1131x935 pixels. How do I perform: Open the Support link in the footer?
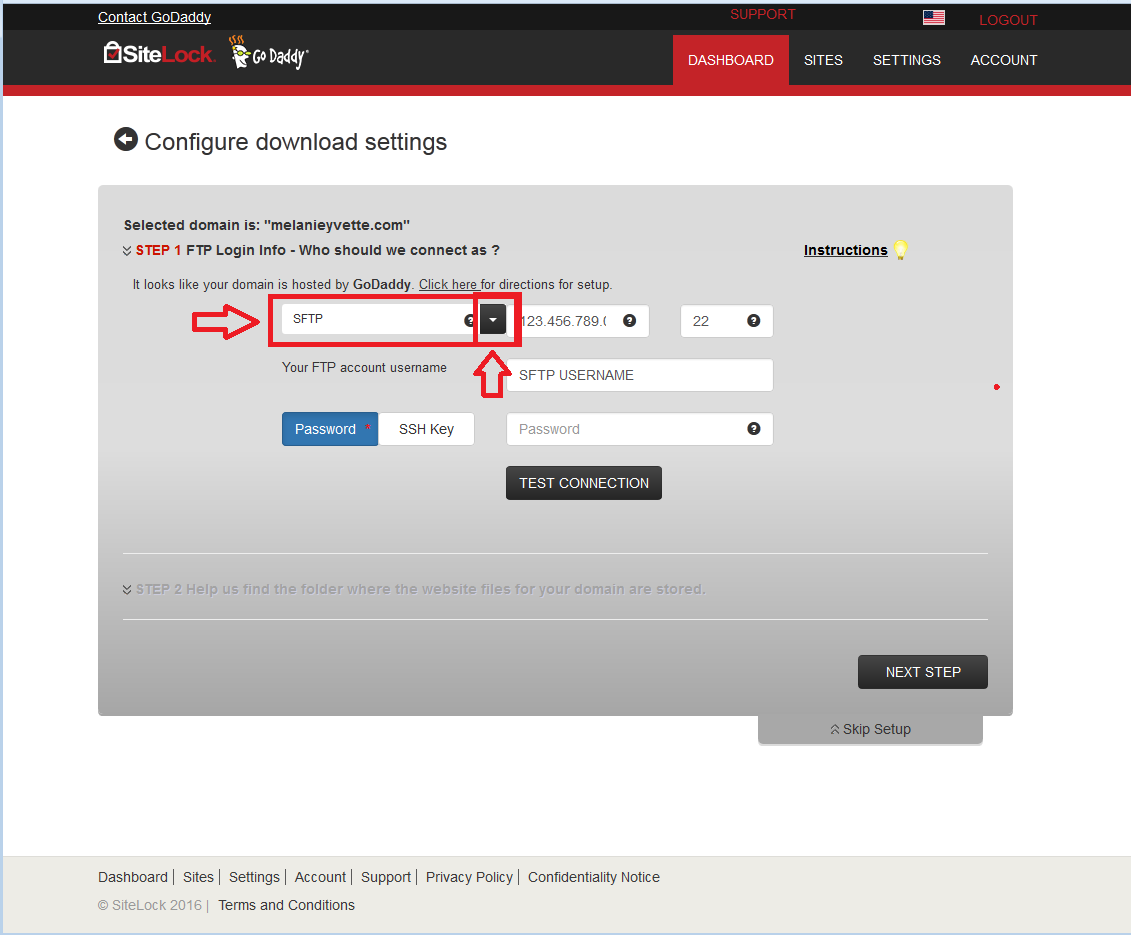pyautogui.click(x=386, y=877)
